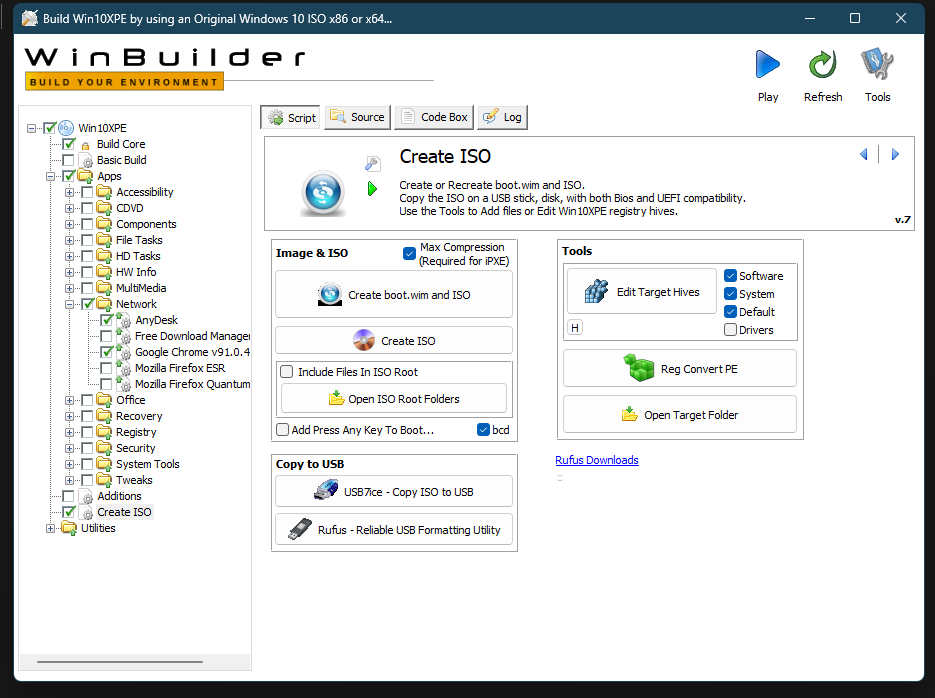
Task: Expand the MultiMedia node
Action: click(70, 288)
